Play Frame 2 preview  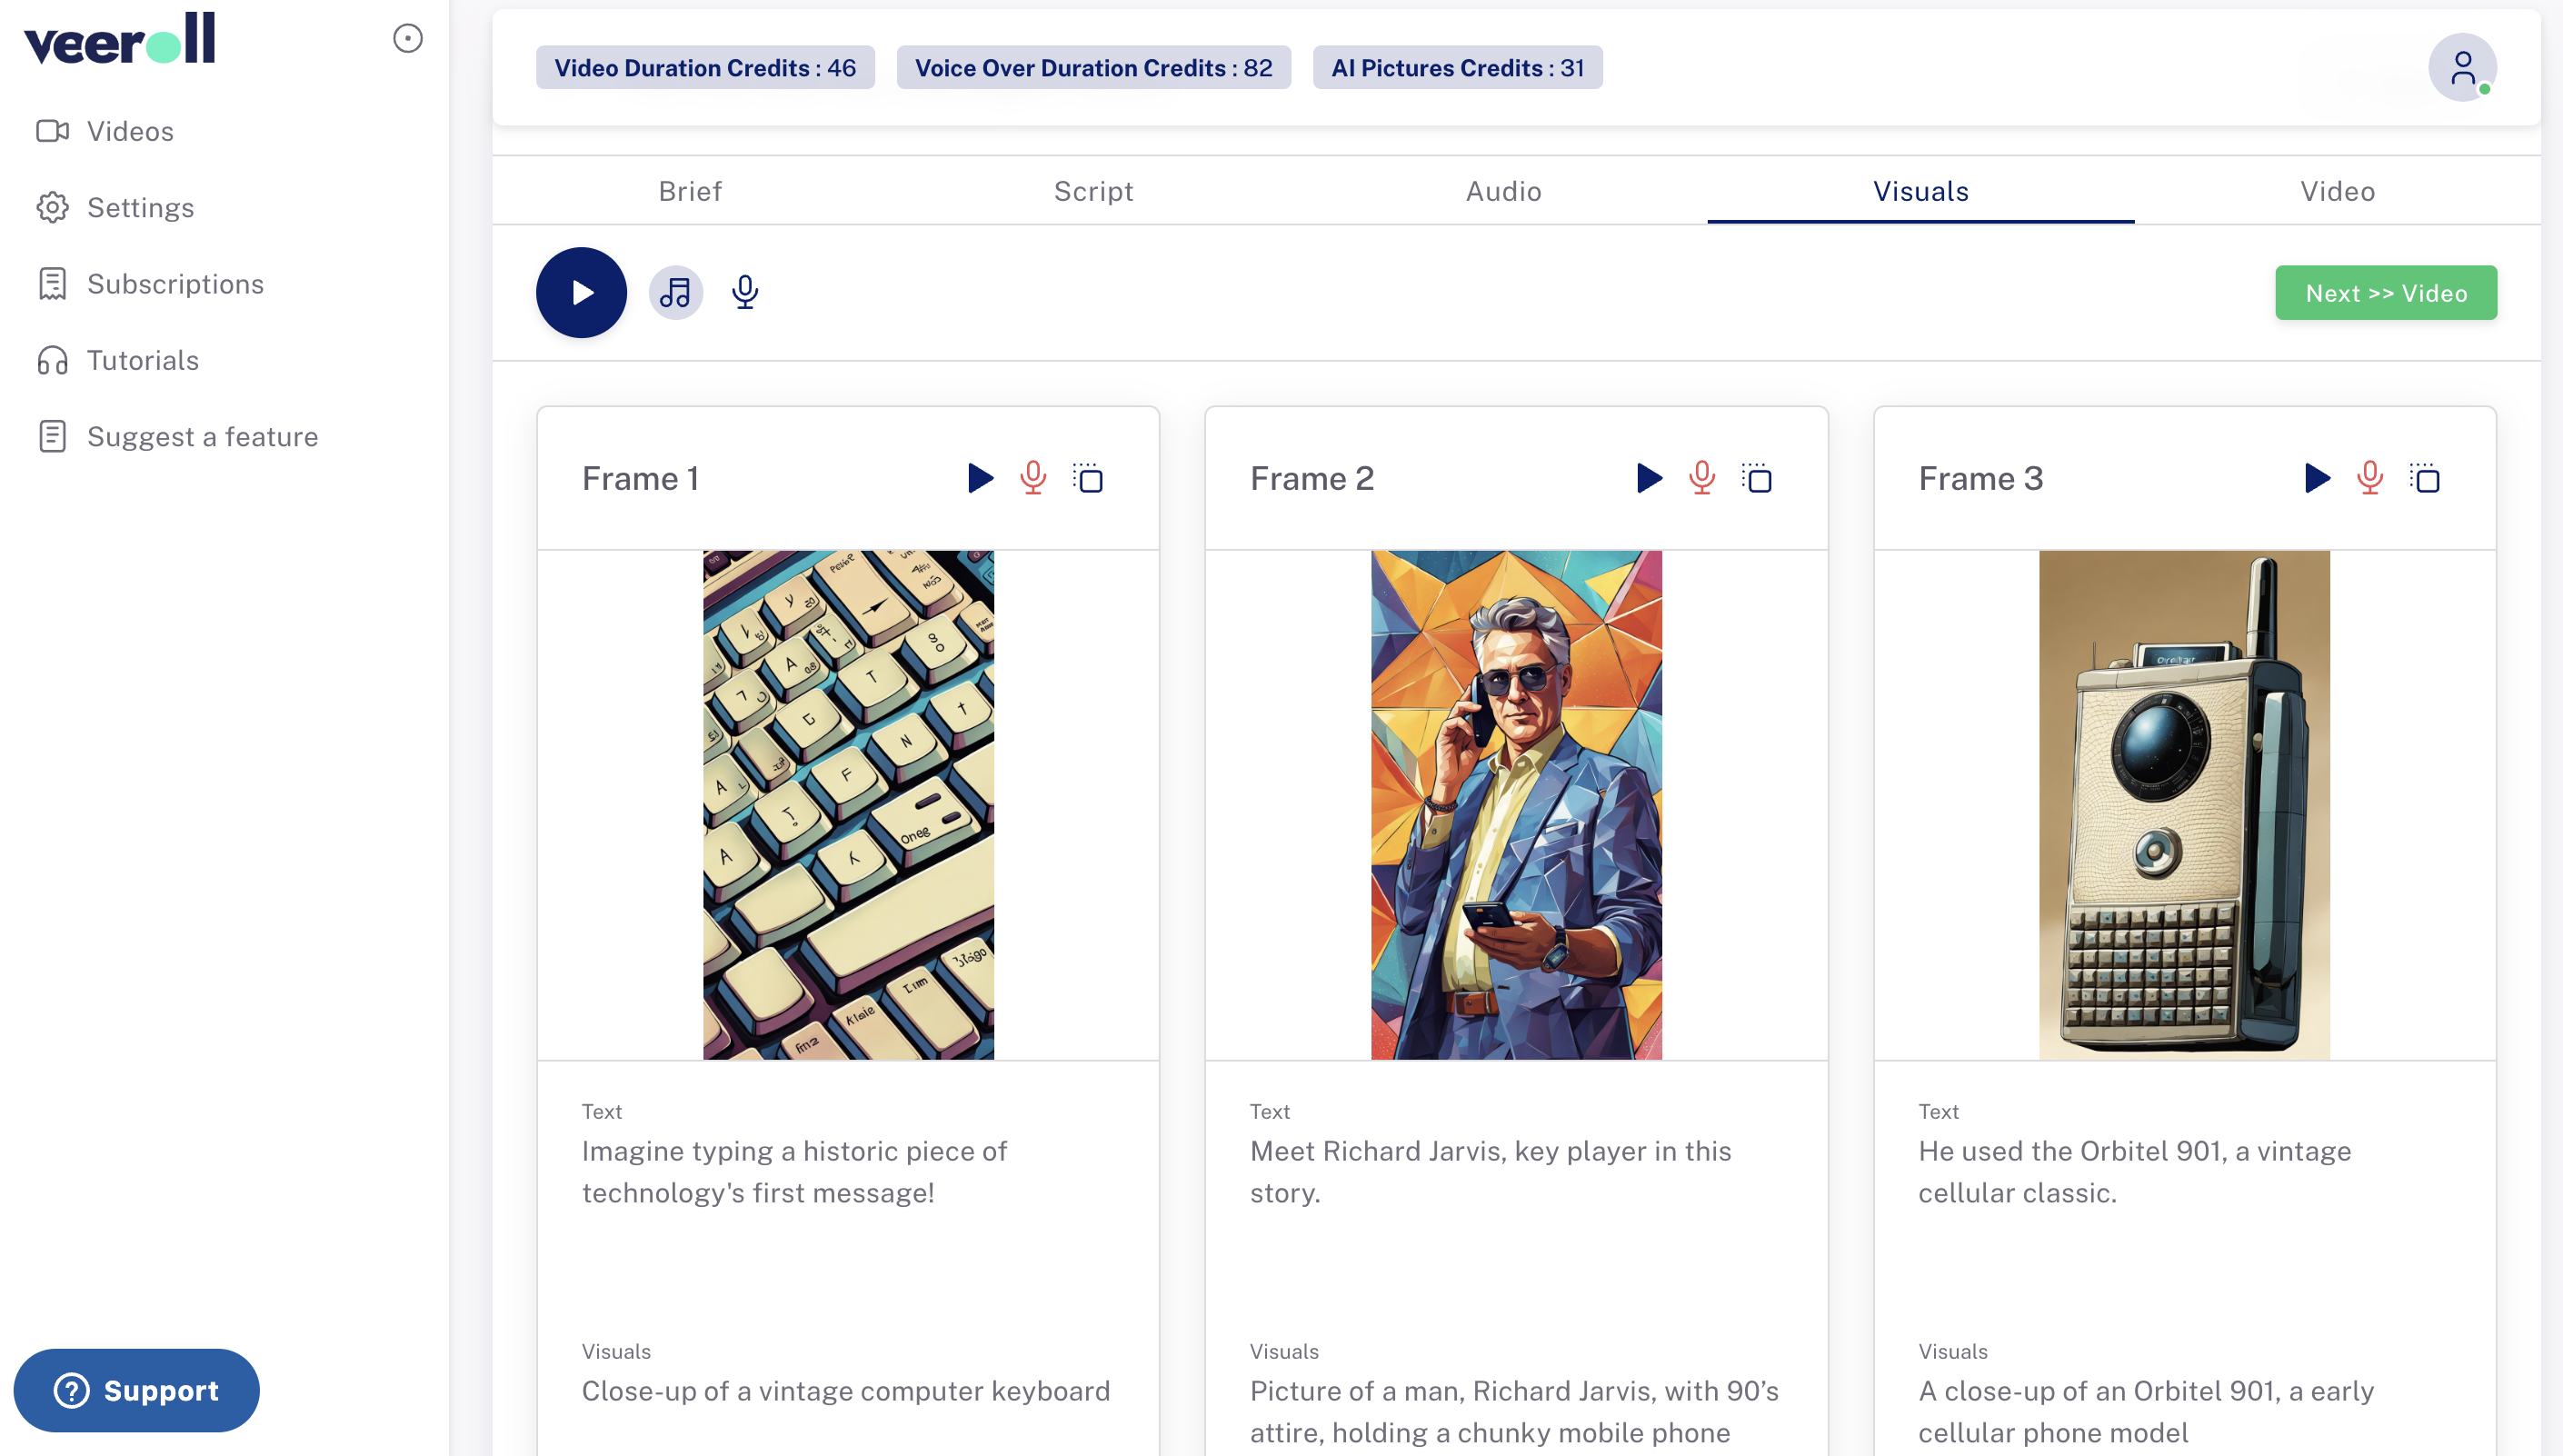(x=1648, y=478)
